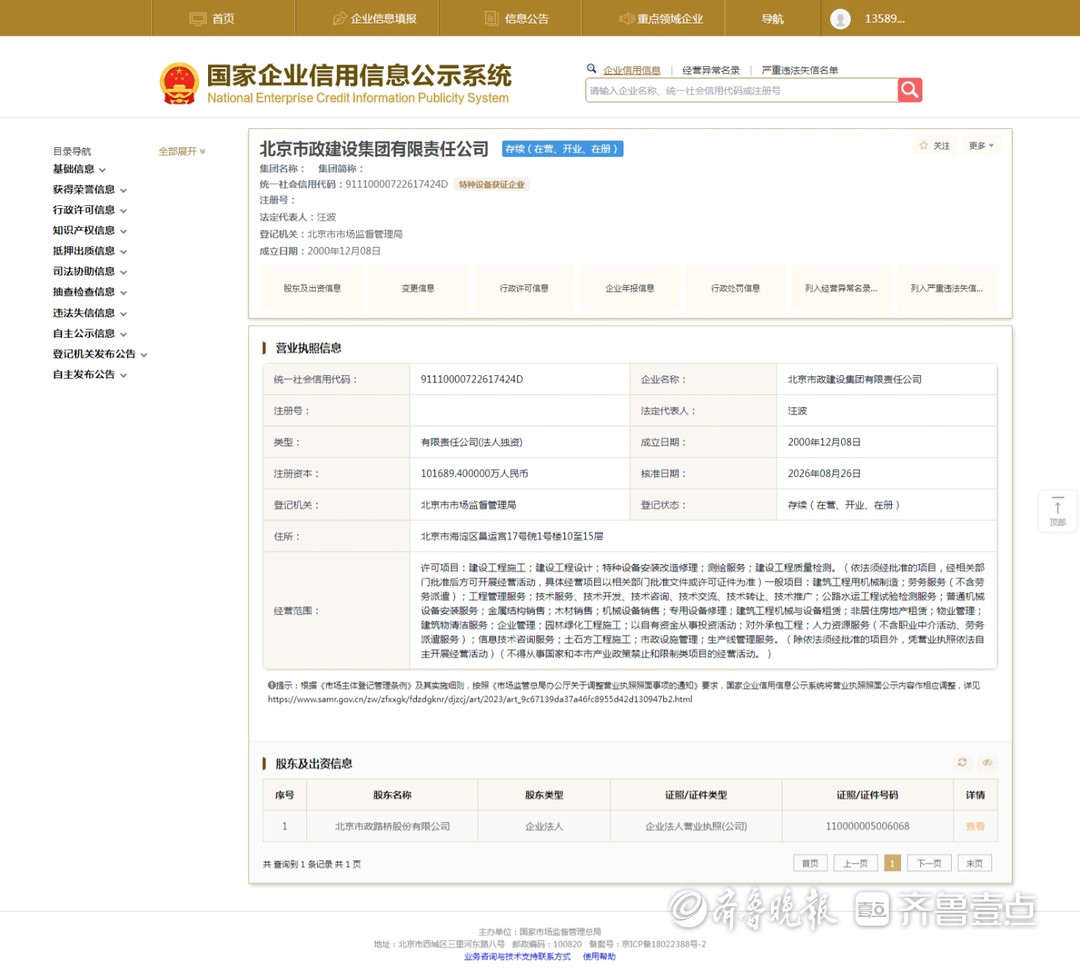The width and height of the screenshot is (1080, 975).
Task: Click the 末页 pagination button
Action: 975,863
